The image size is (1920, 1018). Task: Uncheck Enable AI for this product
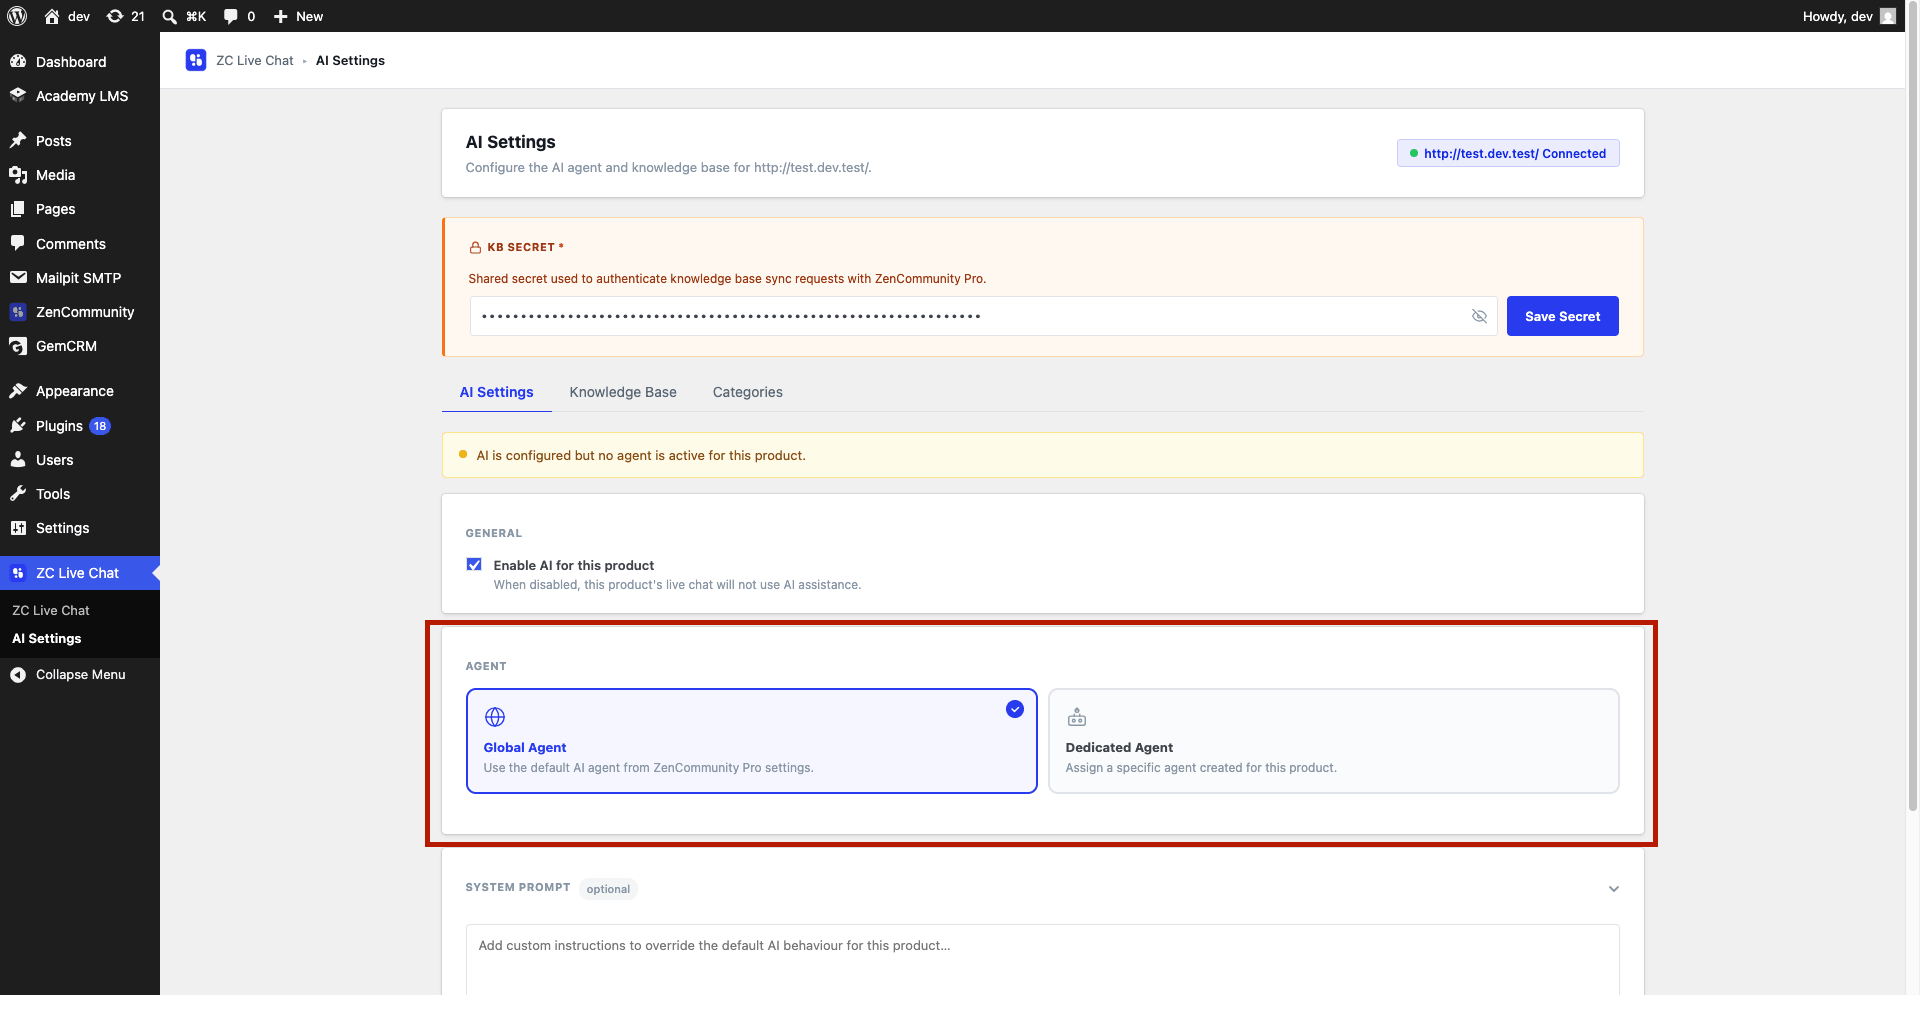pyautogui.click(x=474, y=565)
